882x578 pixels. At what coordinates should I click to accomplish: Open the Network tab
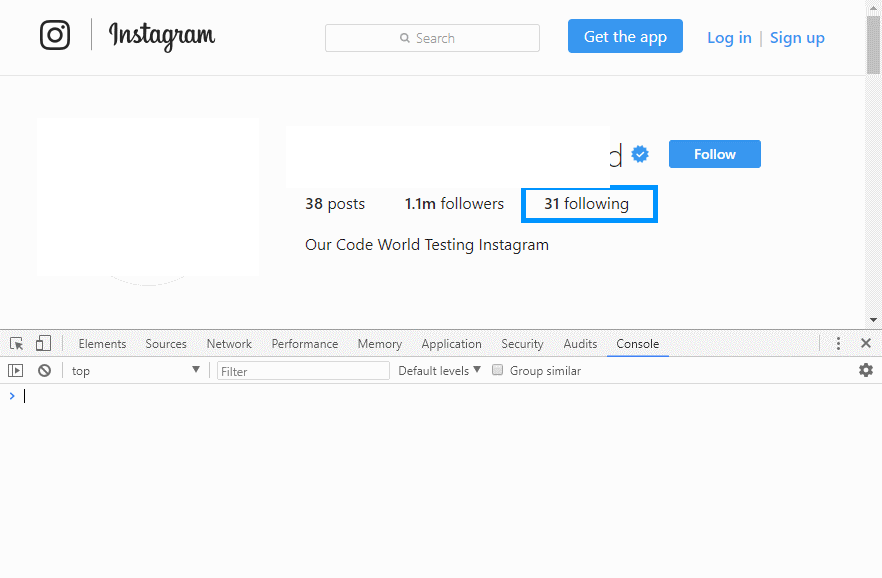(229, 344)
